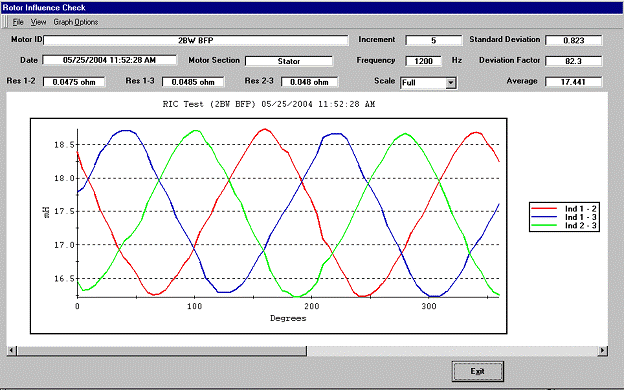624x390 pixels.
Task: Select the Motor ID field showing 2BW BFP
Action: coord(196,40)
